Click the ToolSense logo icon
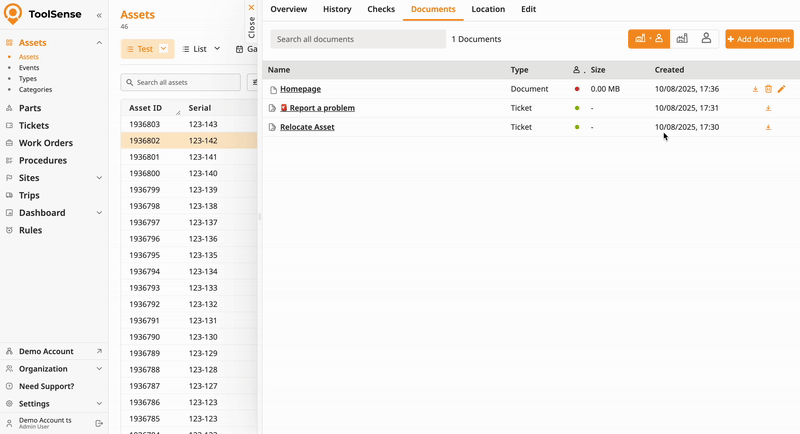800x434 pixels. pos(13,14)
